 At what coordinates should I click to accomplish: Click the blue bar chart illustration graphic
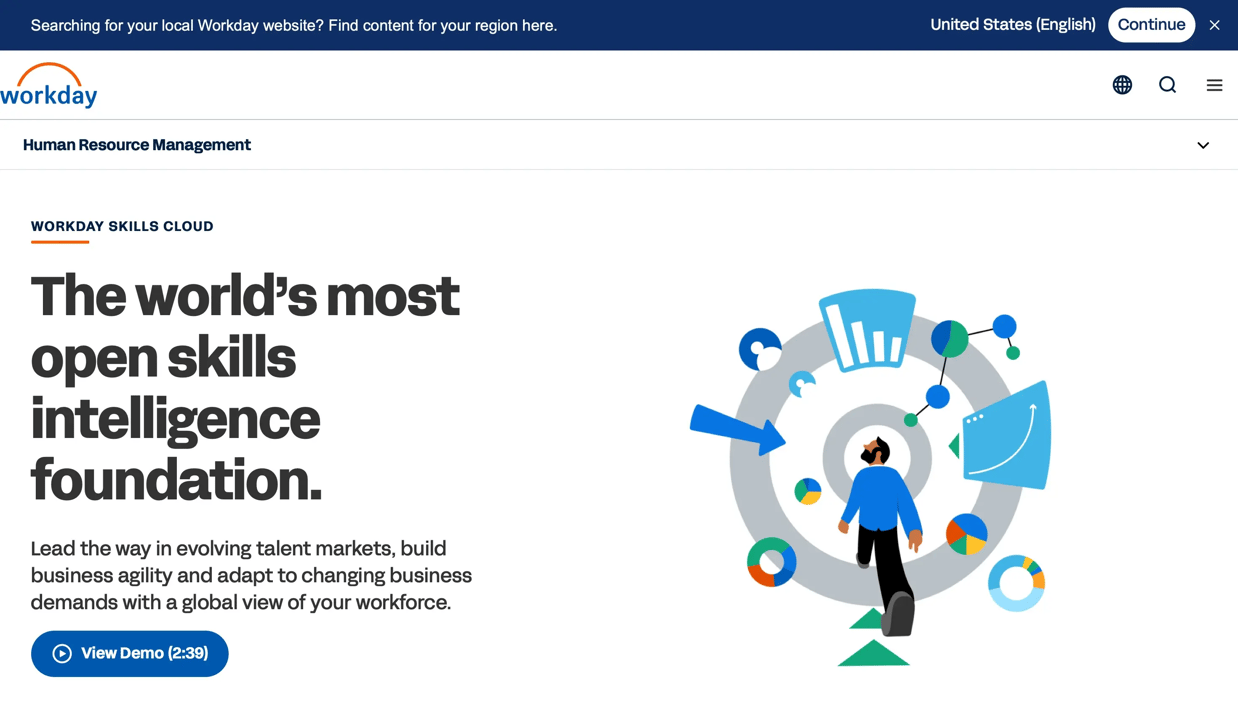coord(868,329)
